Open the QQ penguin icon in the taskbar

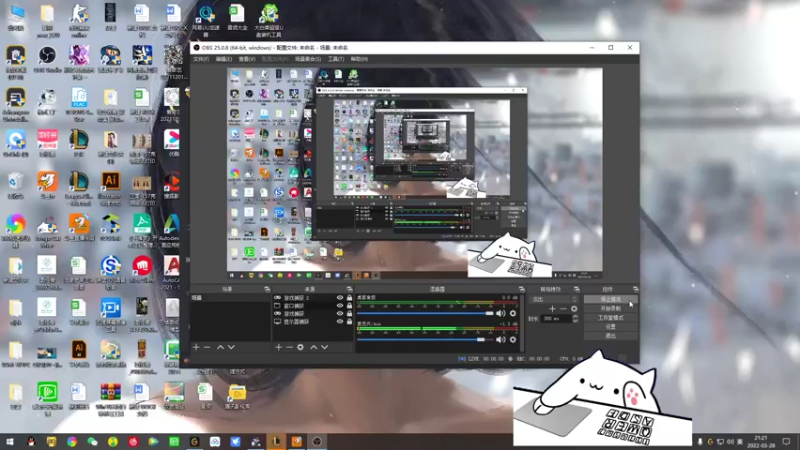31,441
